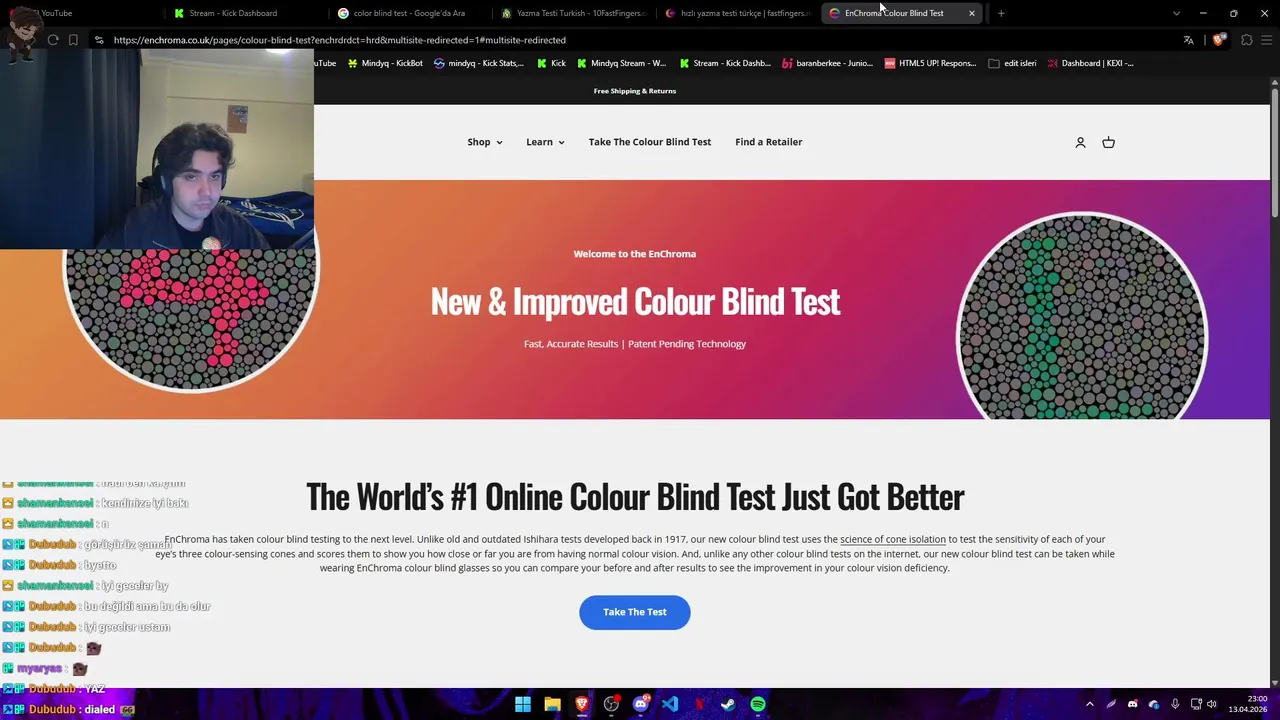Open the clock and date flyout

[1247, 704]
